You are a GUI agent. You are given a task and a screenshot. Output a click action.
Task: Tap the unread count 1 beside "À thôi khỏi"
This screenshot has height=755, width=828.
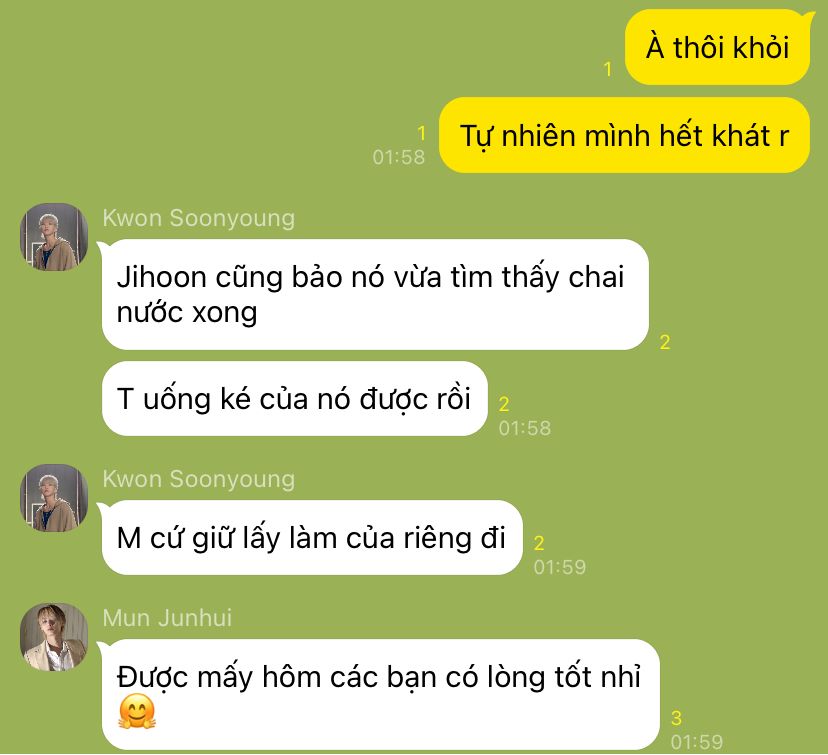608,69
